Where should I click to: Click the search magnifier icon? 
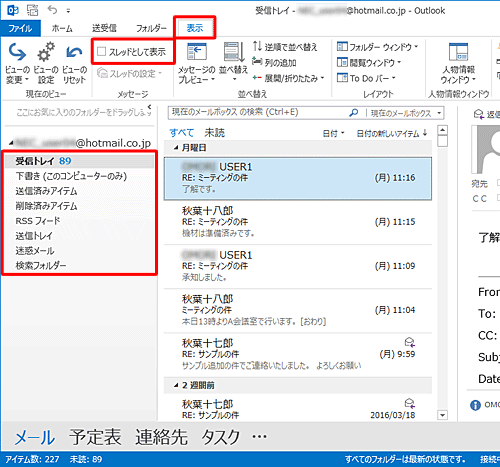coord(353,113)
